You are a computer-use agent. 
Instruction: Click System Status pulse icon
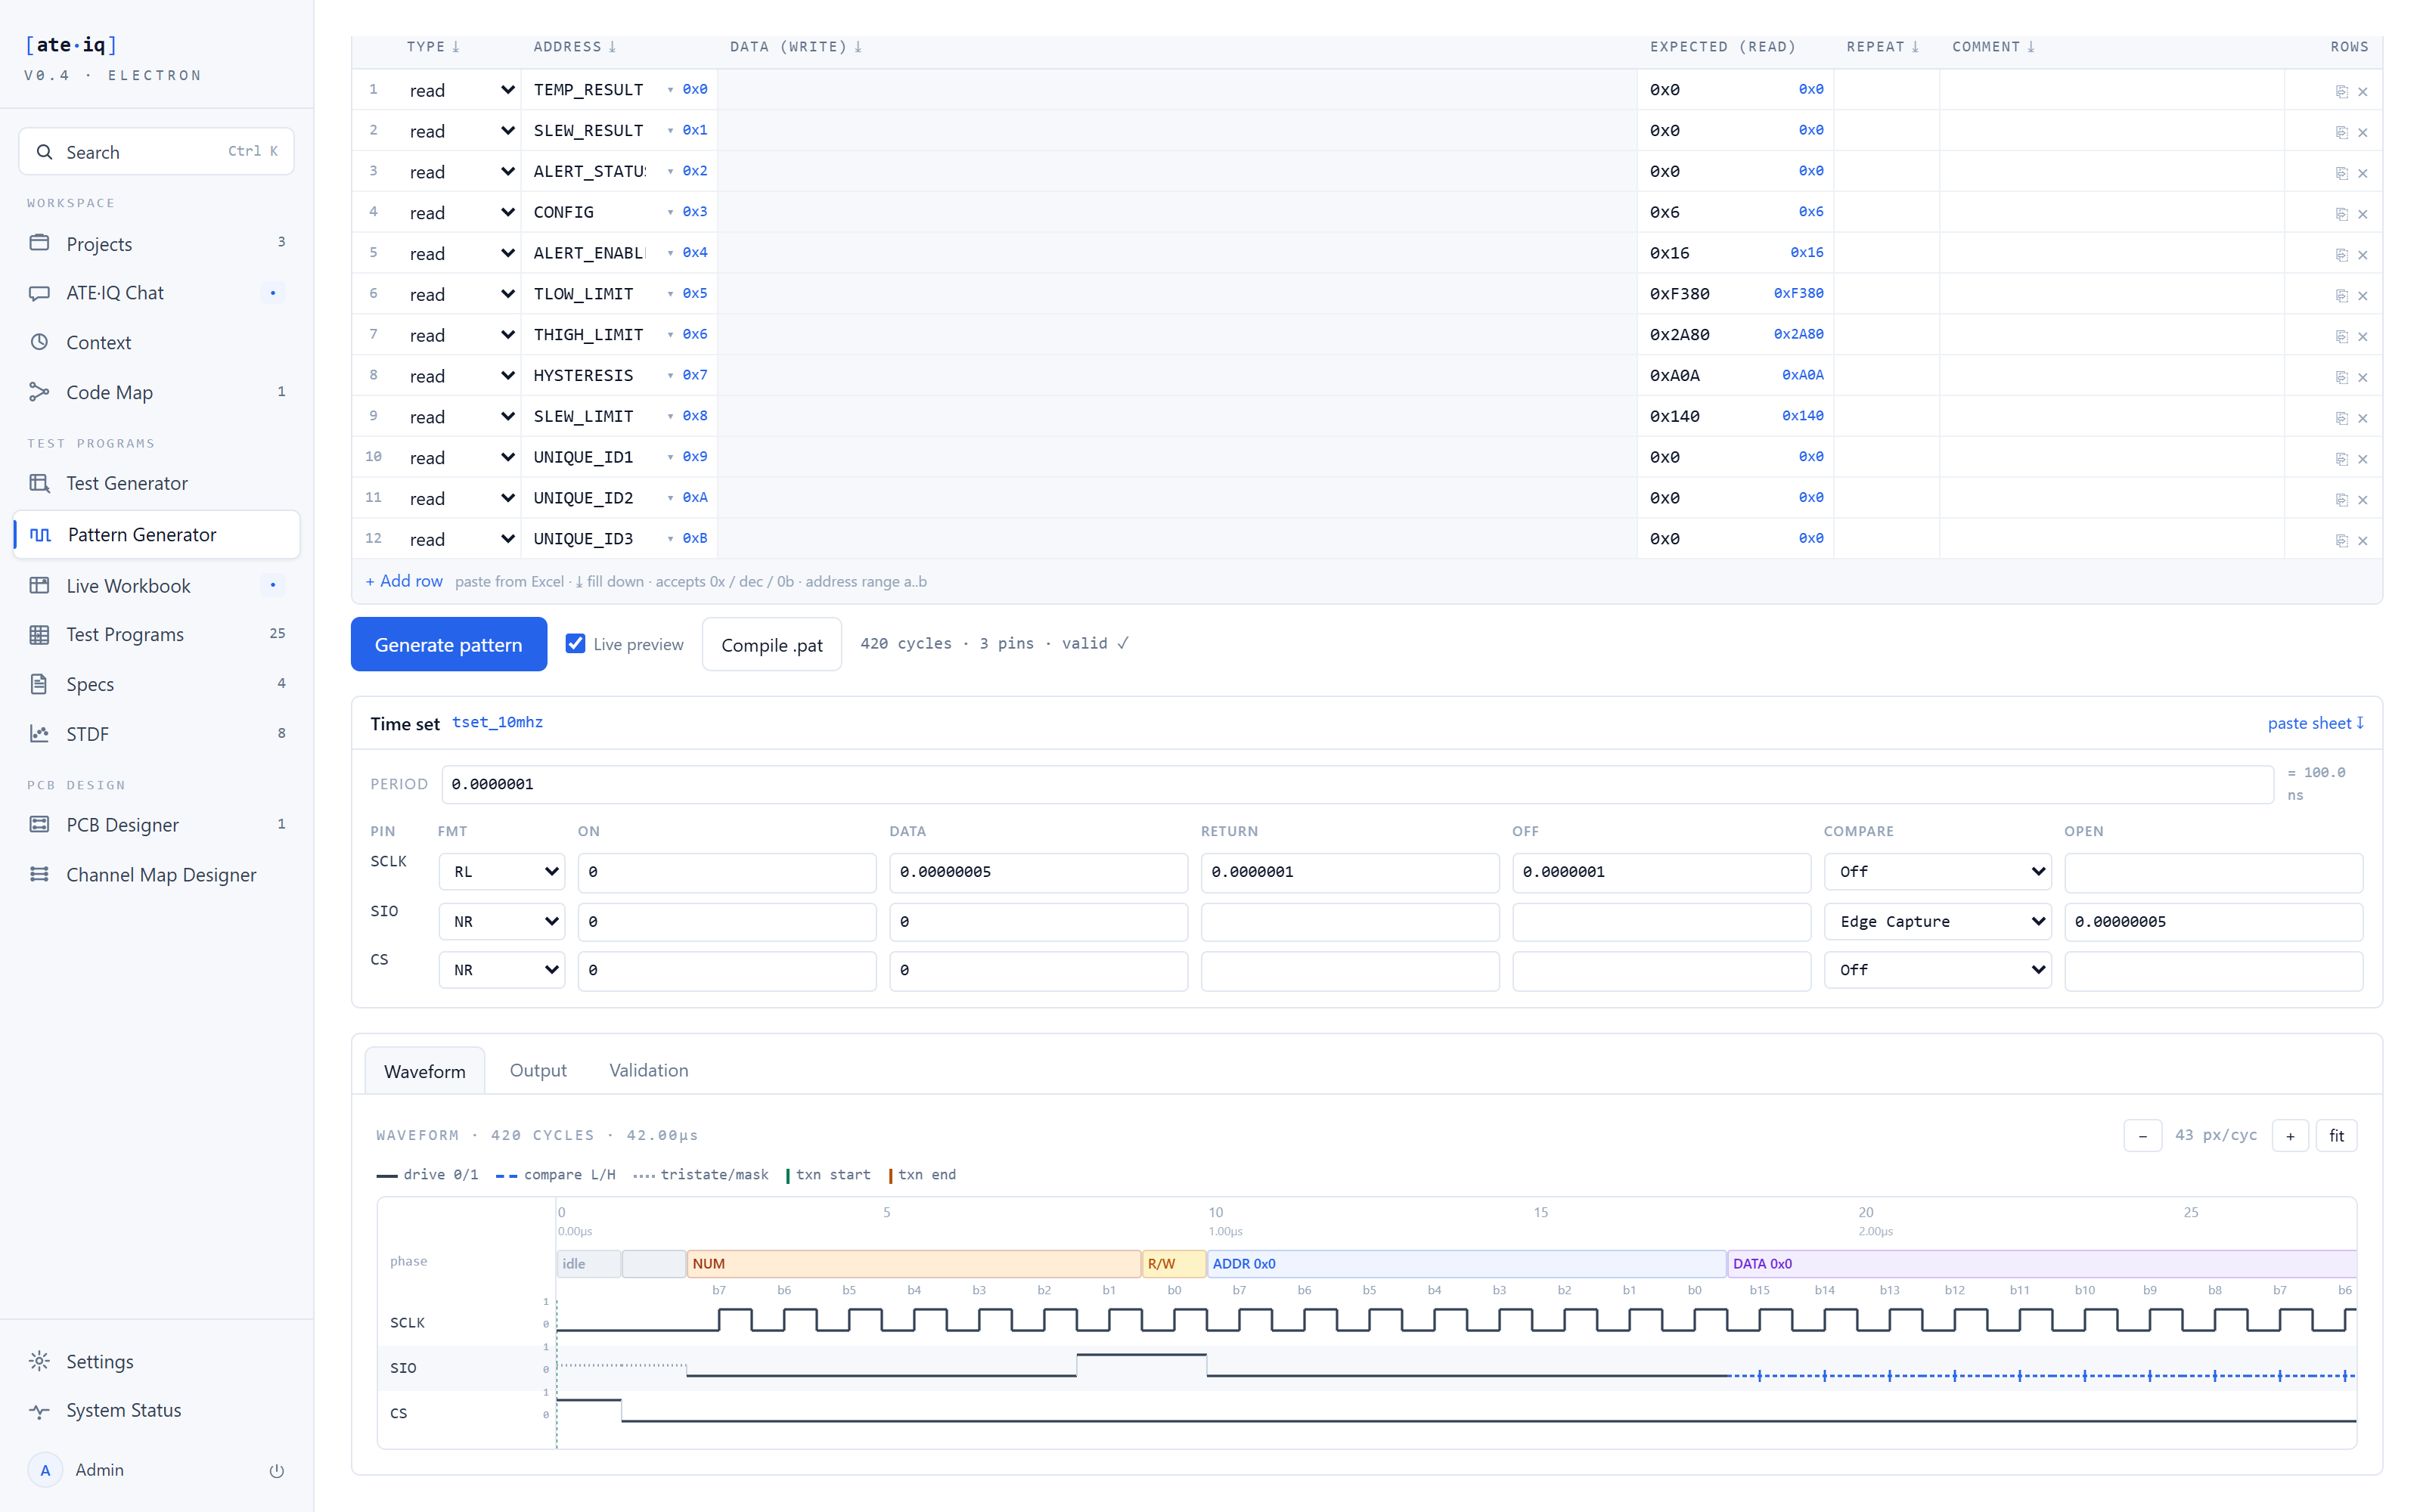(x=39, y=1411)
